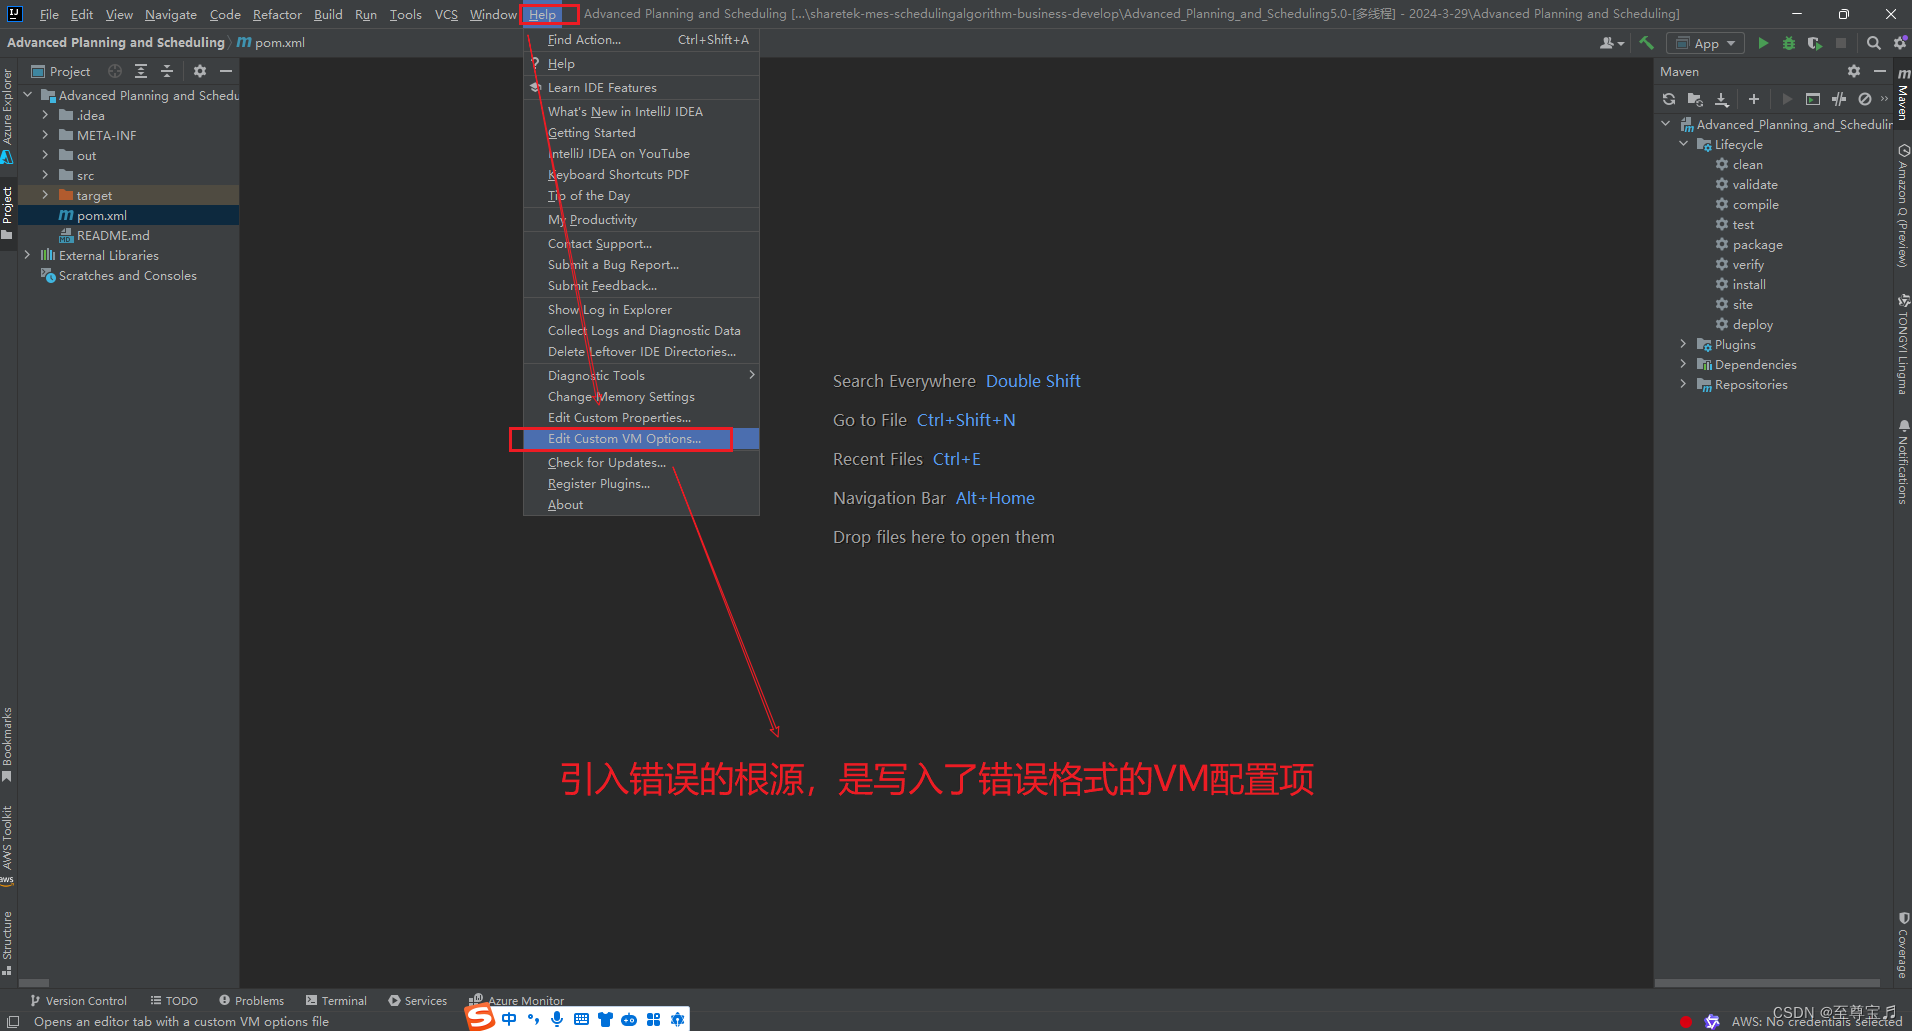
Task: Open Bookmarks side tool window
Action: click(x=7, y=745)
